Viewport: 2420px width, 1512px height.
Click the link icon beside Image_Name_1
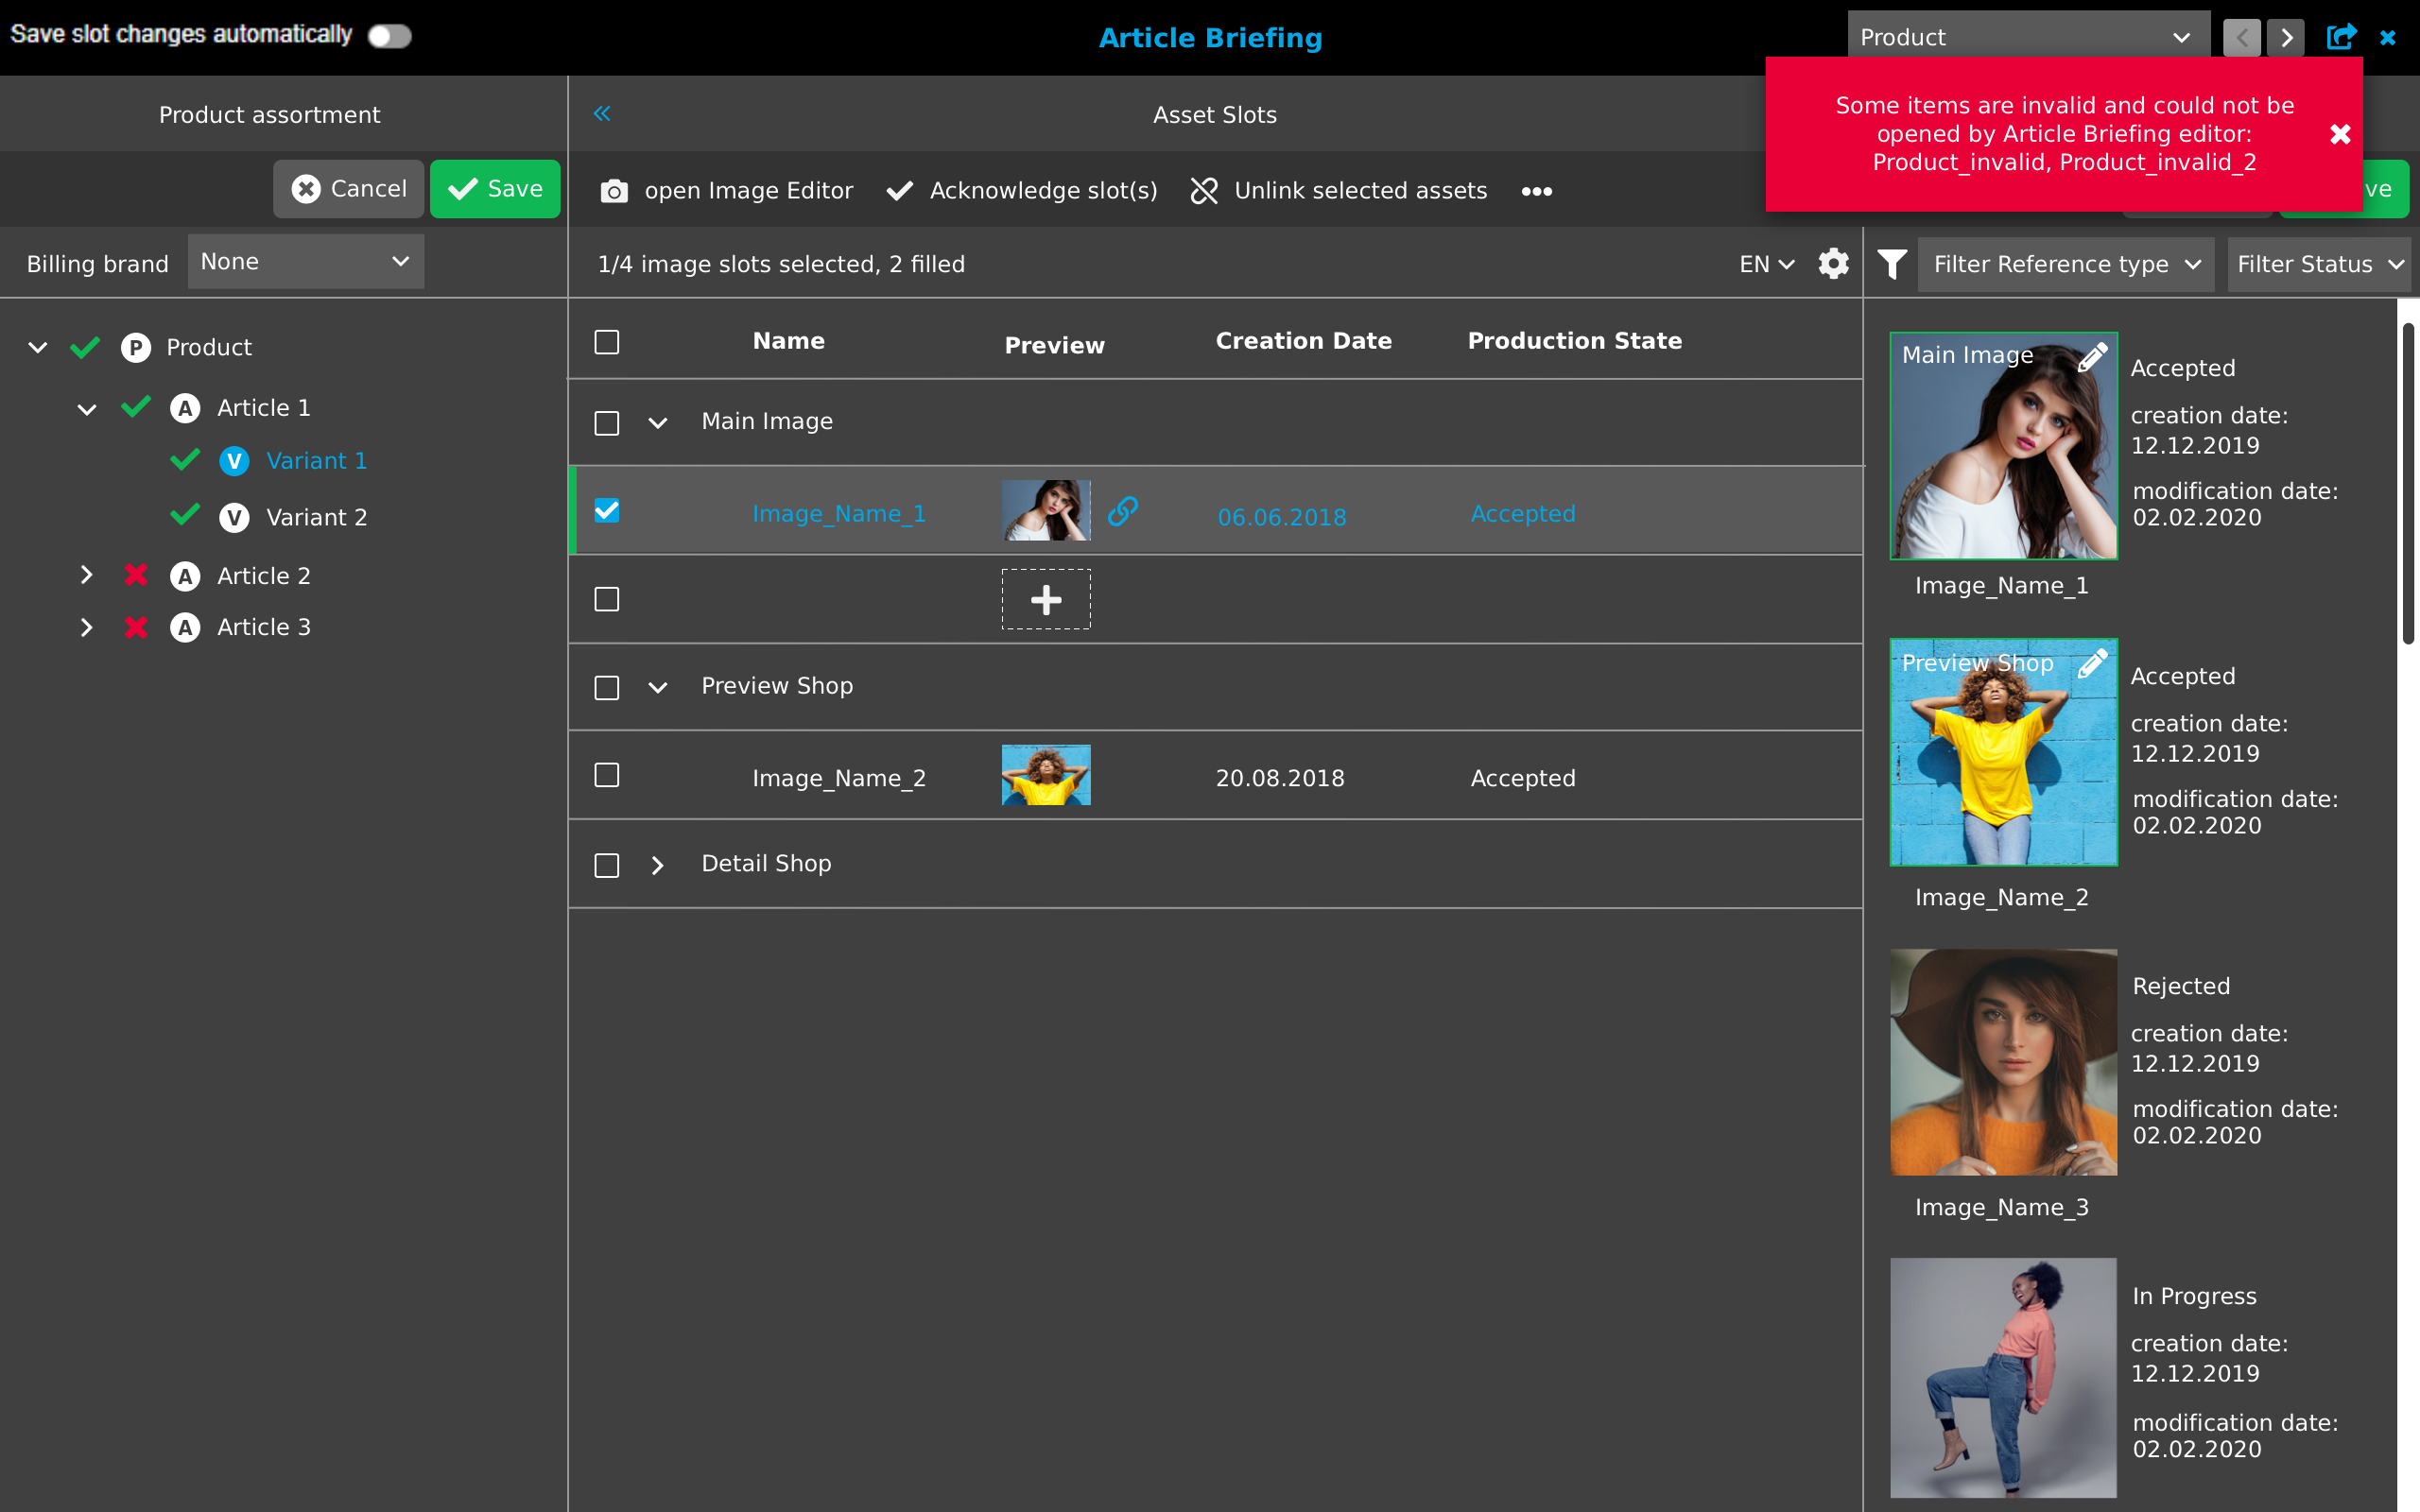coord(1122,511)
